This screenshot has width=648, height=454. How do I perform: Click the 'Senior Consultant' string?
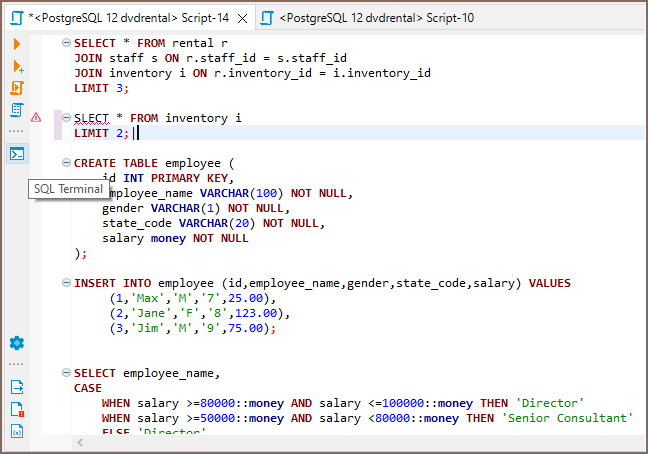click(567, 418)
